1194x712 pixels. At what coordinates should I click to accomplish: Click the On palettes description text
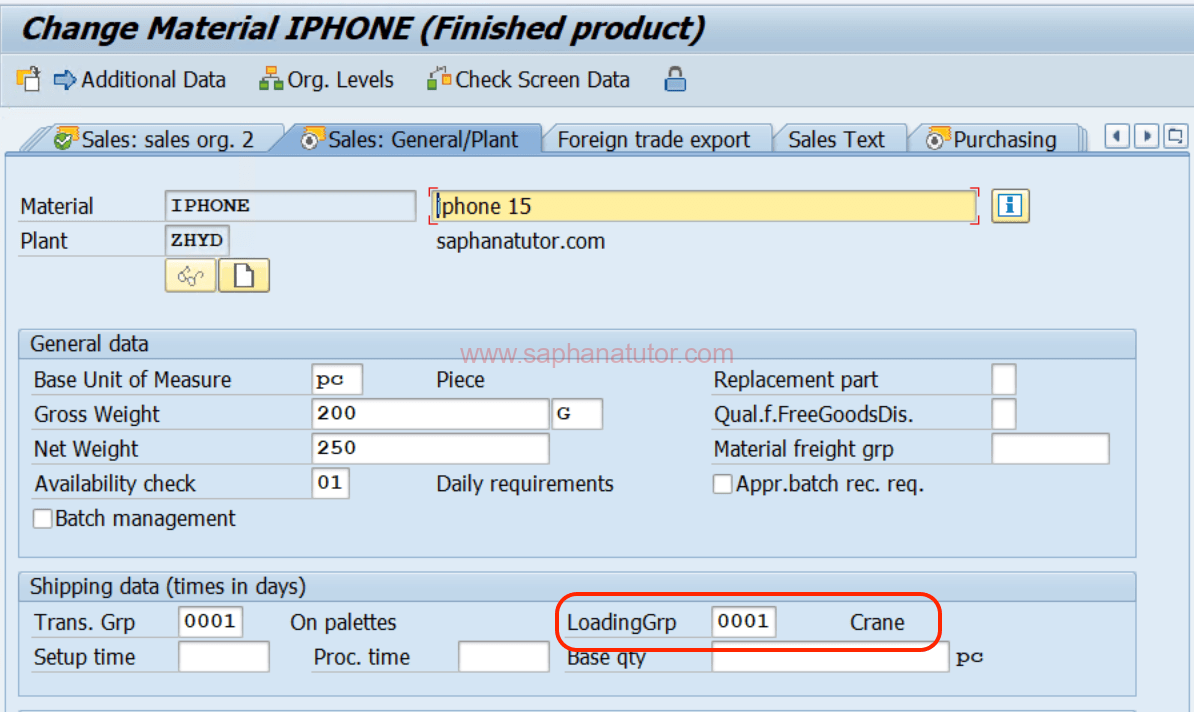343,622
